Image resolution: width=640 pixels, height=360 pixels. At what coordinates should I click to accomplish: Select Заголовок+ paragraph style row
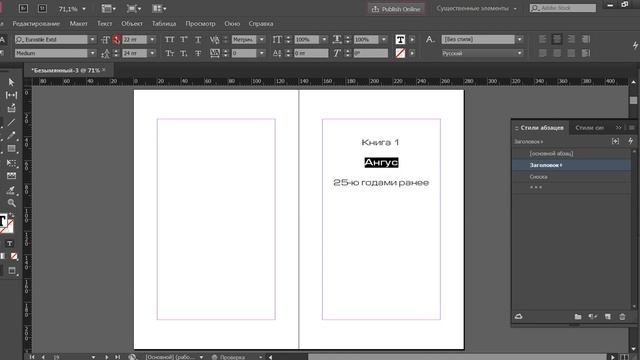pyautogui.click(x=571, y=165)
